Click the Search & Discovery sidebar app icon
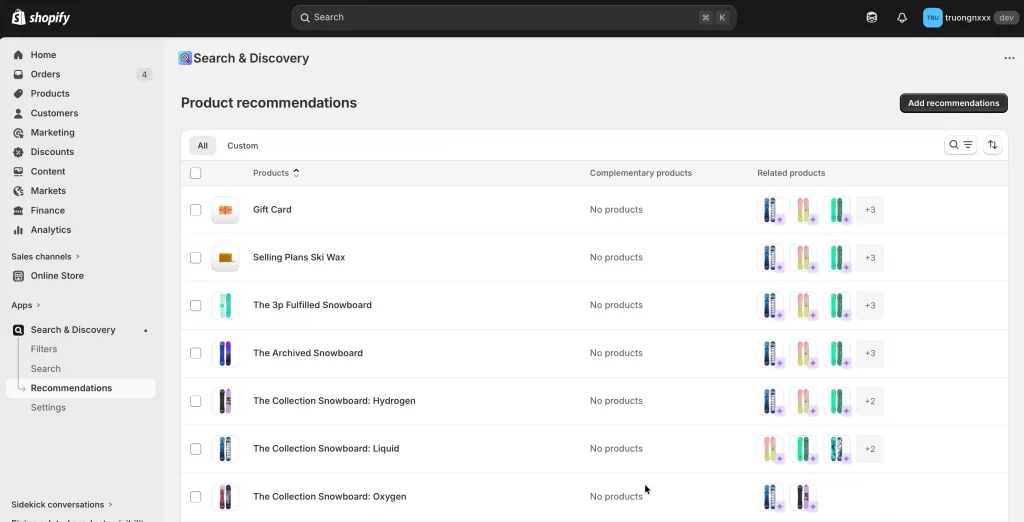1024x522 pixels. click(18, 330)
